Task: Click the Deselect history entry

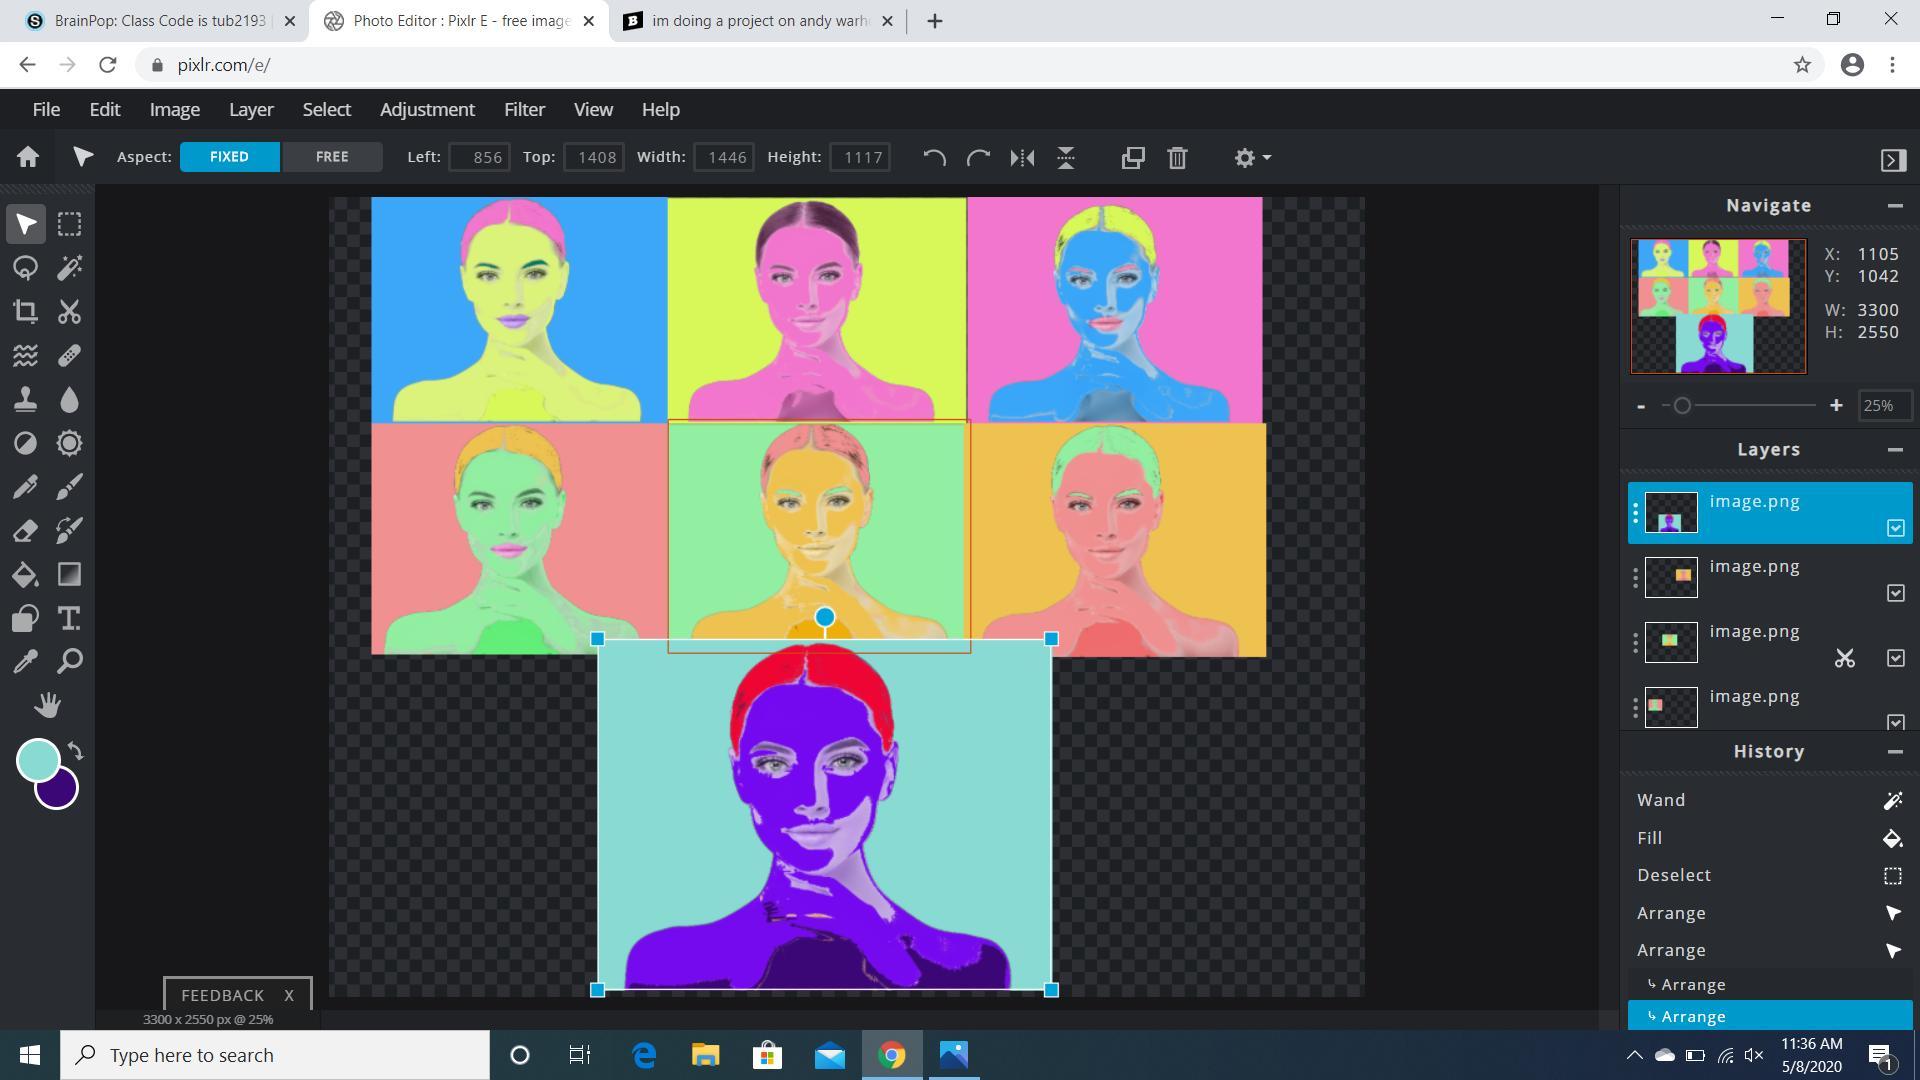Action: [1674, 875]
